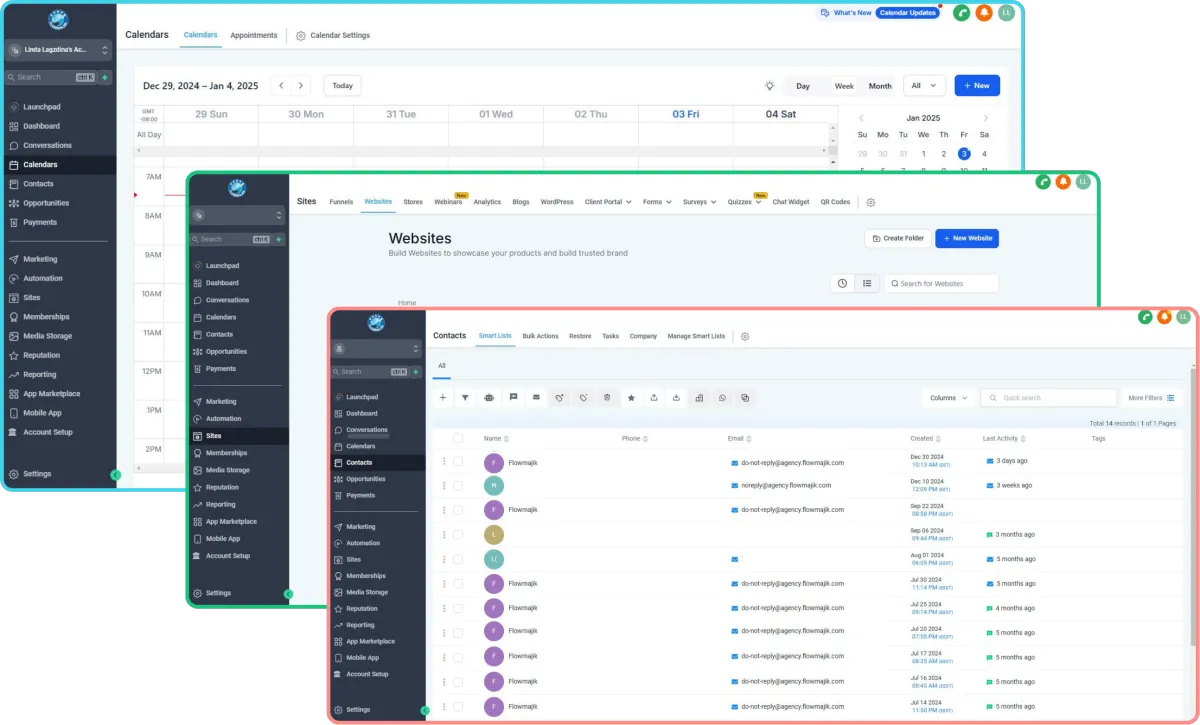Collapse the Calendars window sidebar with green arrow

[116, 475]
